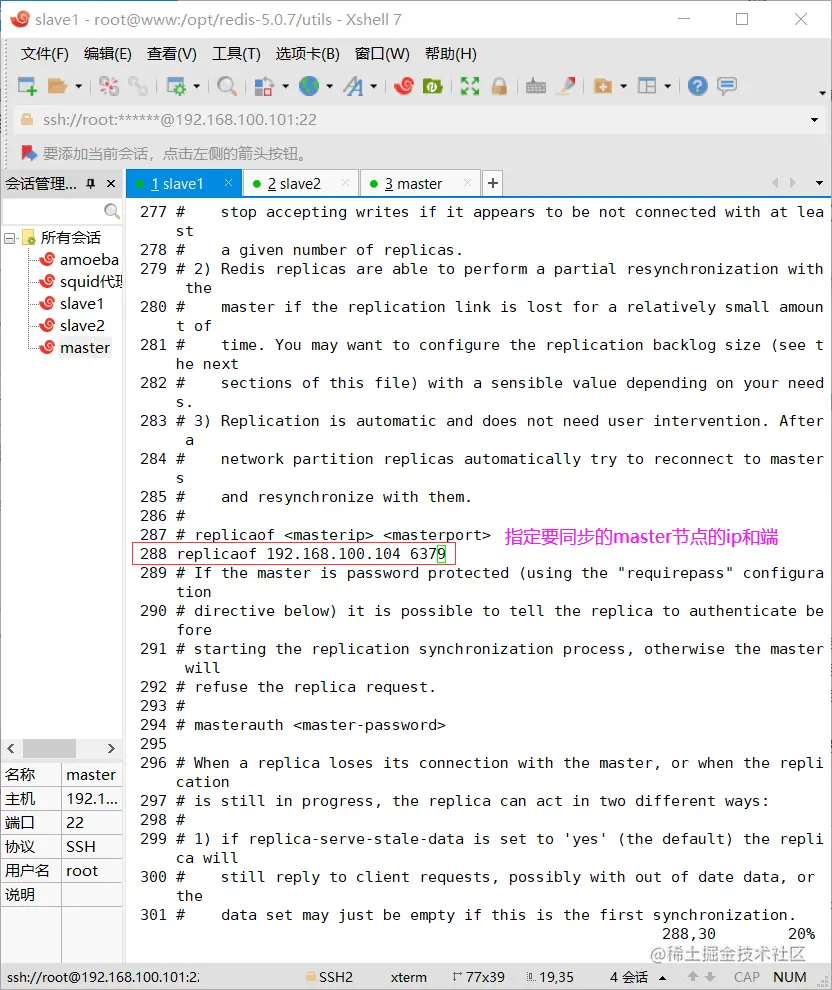This screenshot has height=990, width=832.
Task: Expand dropdown beside layout icon
Action: click(667, 86)
